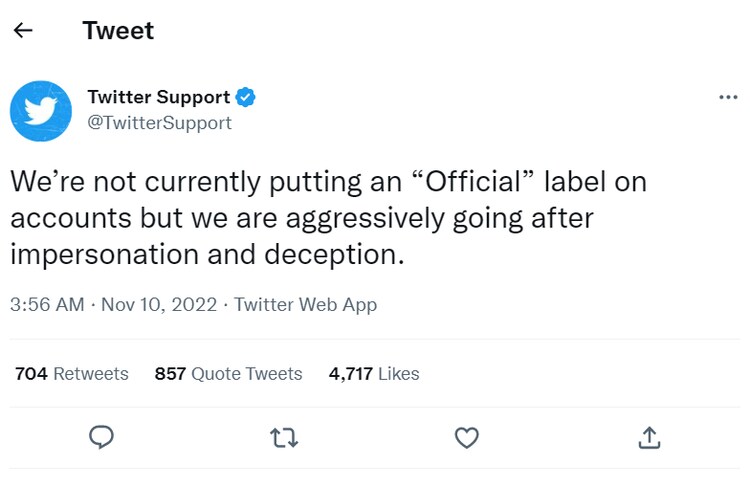
Task: Click the word "deception" in the tweet
Action: [334, 254]
